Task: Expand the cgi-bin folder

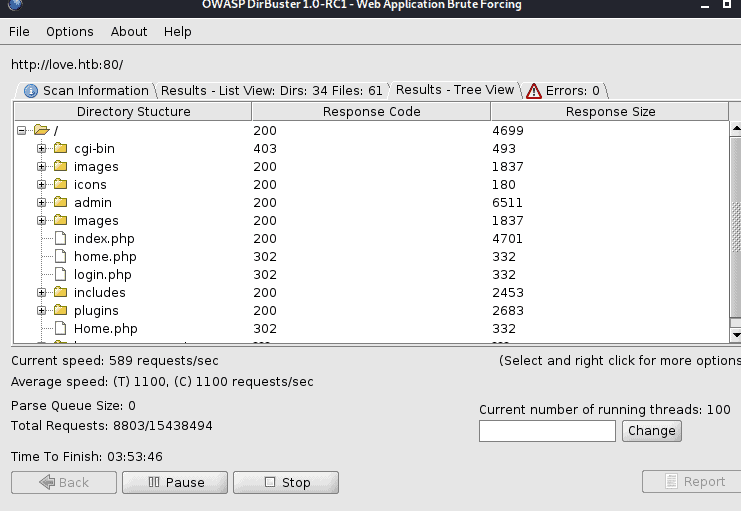Action: click(42, 148)
